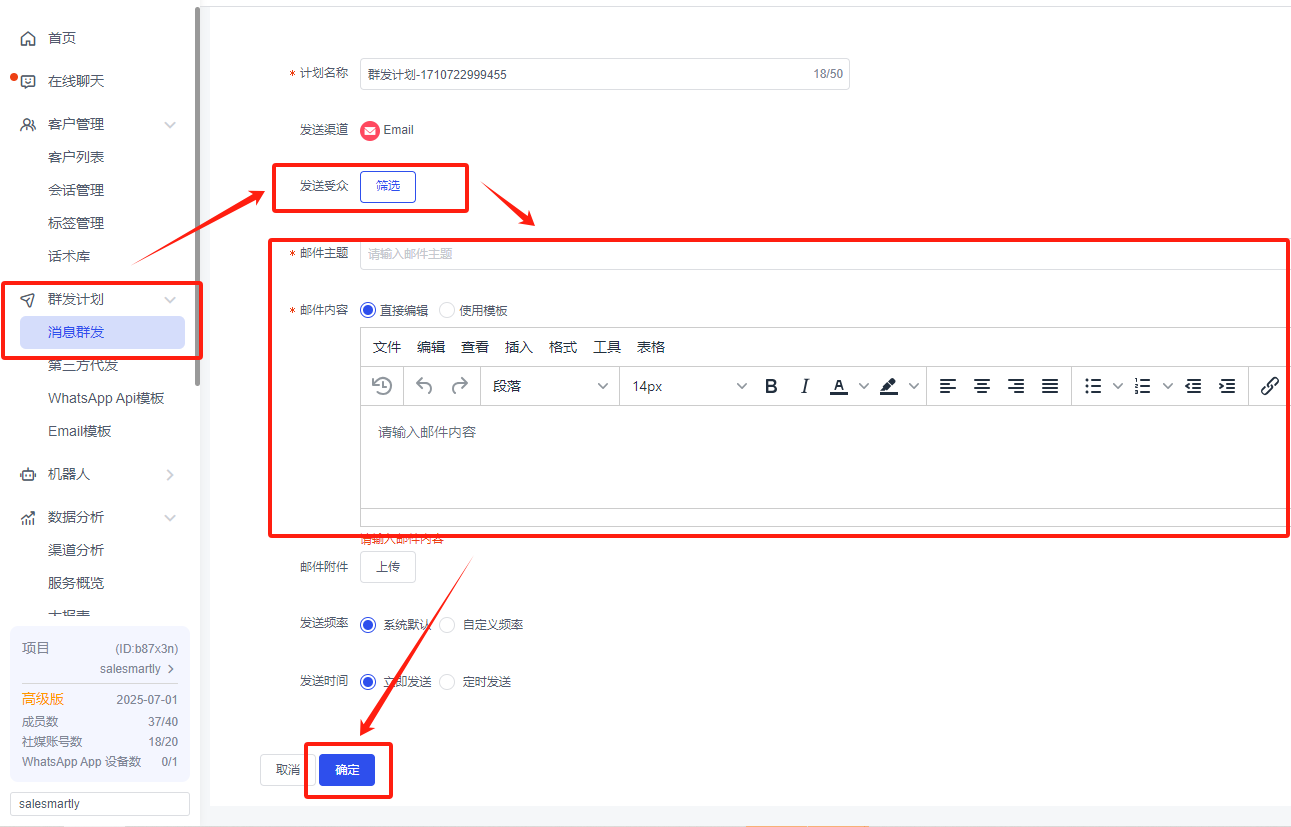
Task: Open the 格式 menu in the editor
Action: point(563,347)
